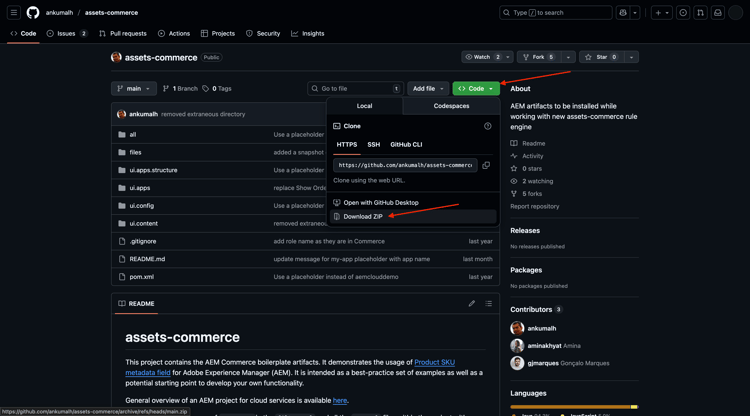Open notifications inbox icon
Image resolution: width=750 pixels, height=416 pixels.
(717, 12)
